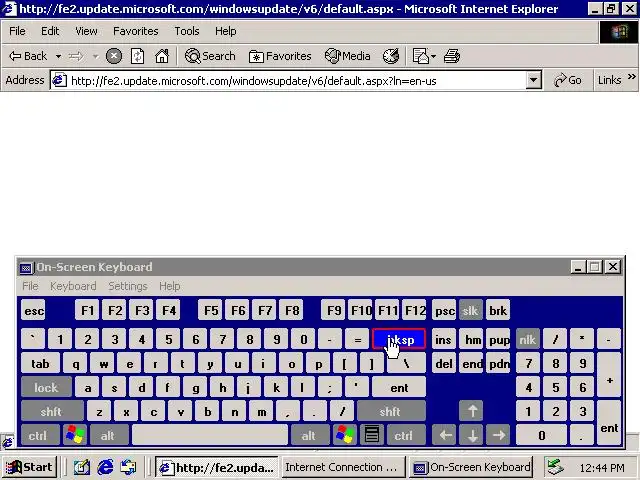Toggle the right alt key
This screenshot has height=480, width=640.
(x=309, y=435)
